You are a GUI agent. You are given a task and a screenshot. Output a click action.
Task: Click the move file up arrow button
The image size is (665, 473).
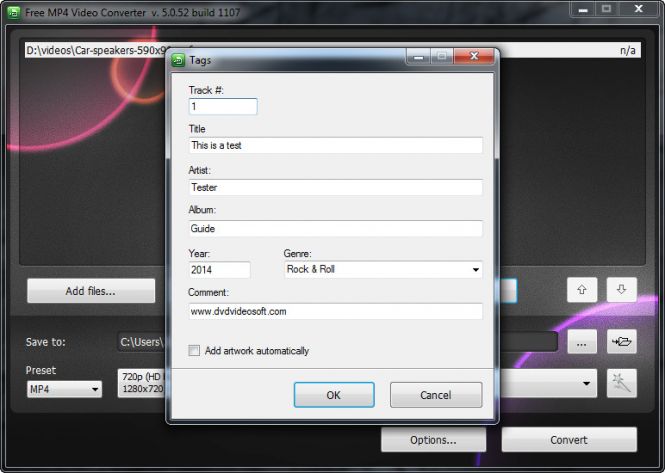tap(582, 290)
